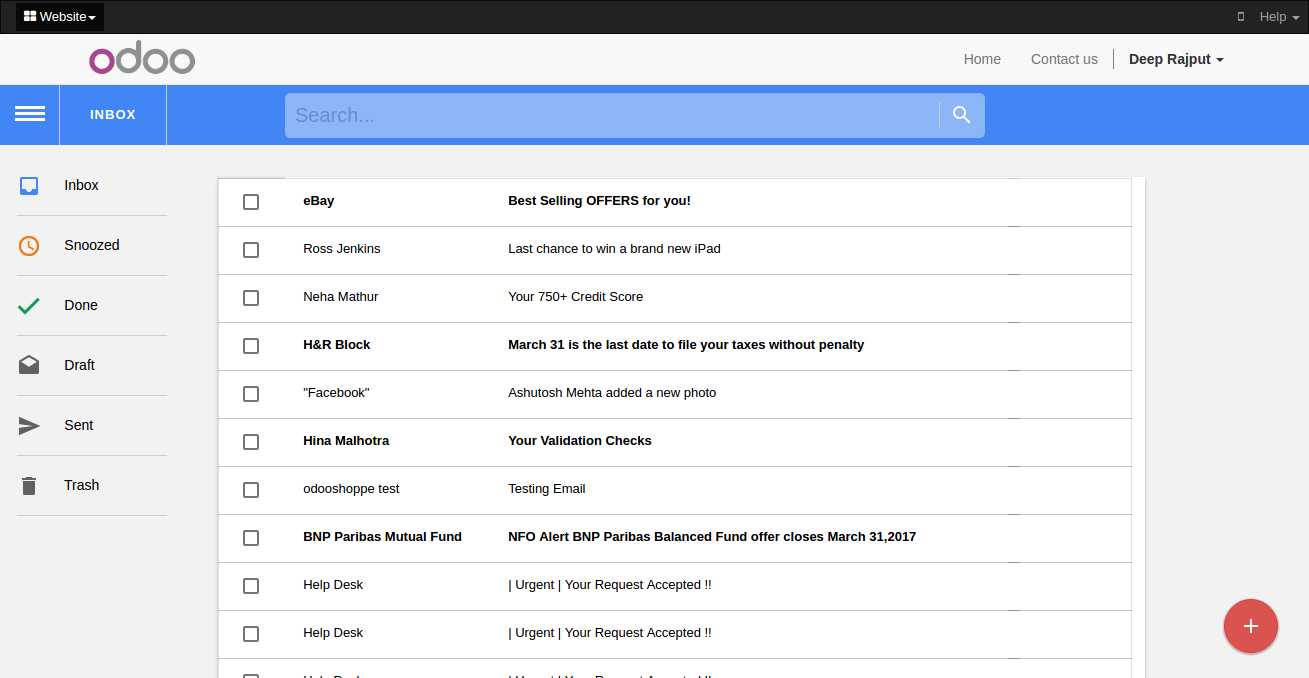Click the Inbox tray icon in sidebar
Viewport: 1309px width, 678px height.
[29, 185]
